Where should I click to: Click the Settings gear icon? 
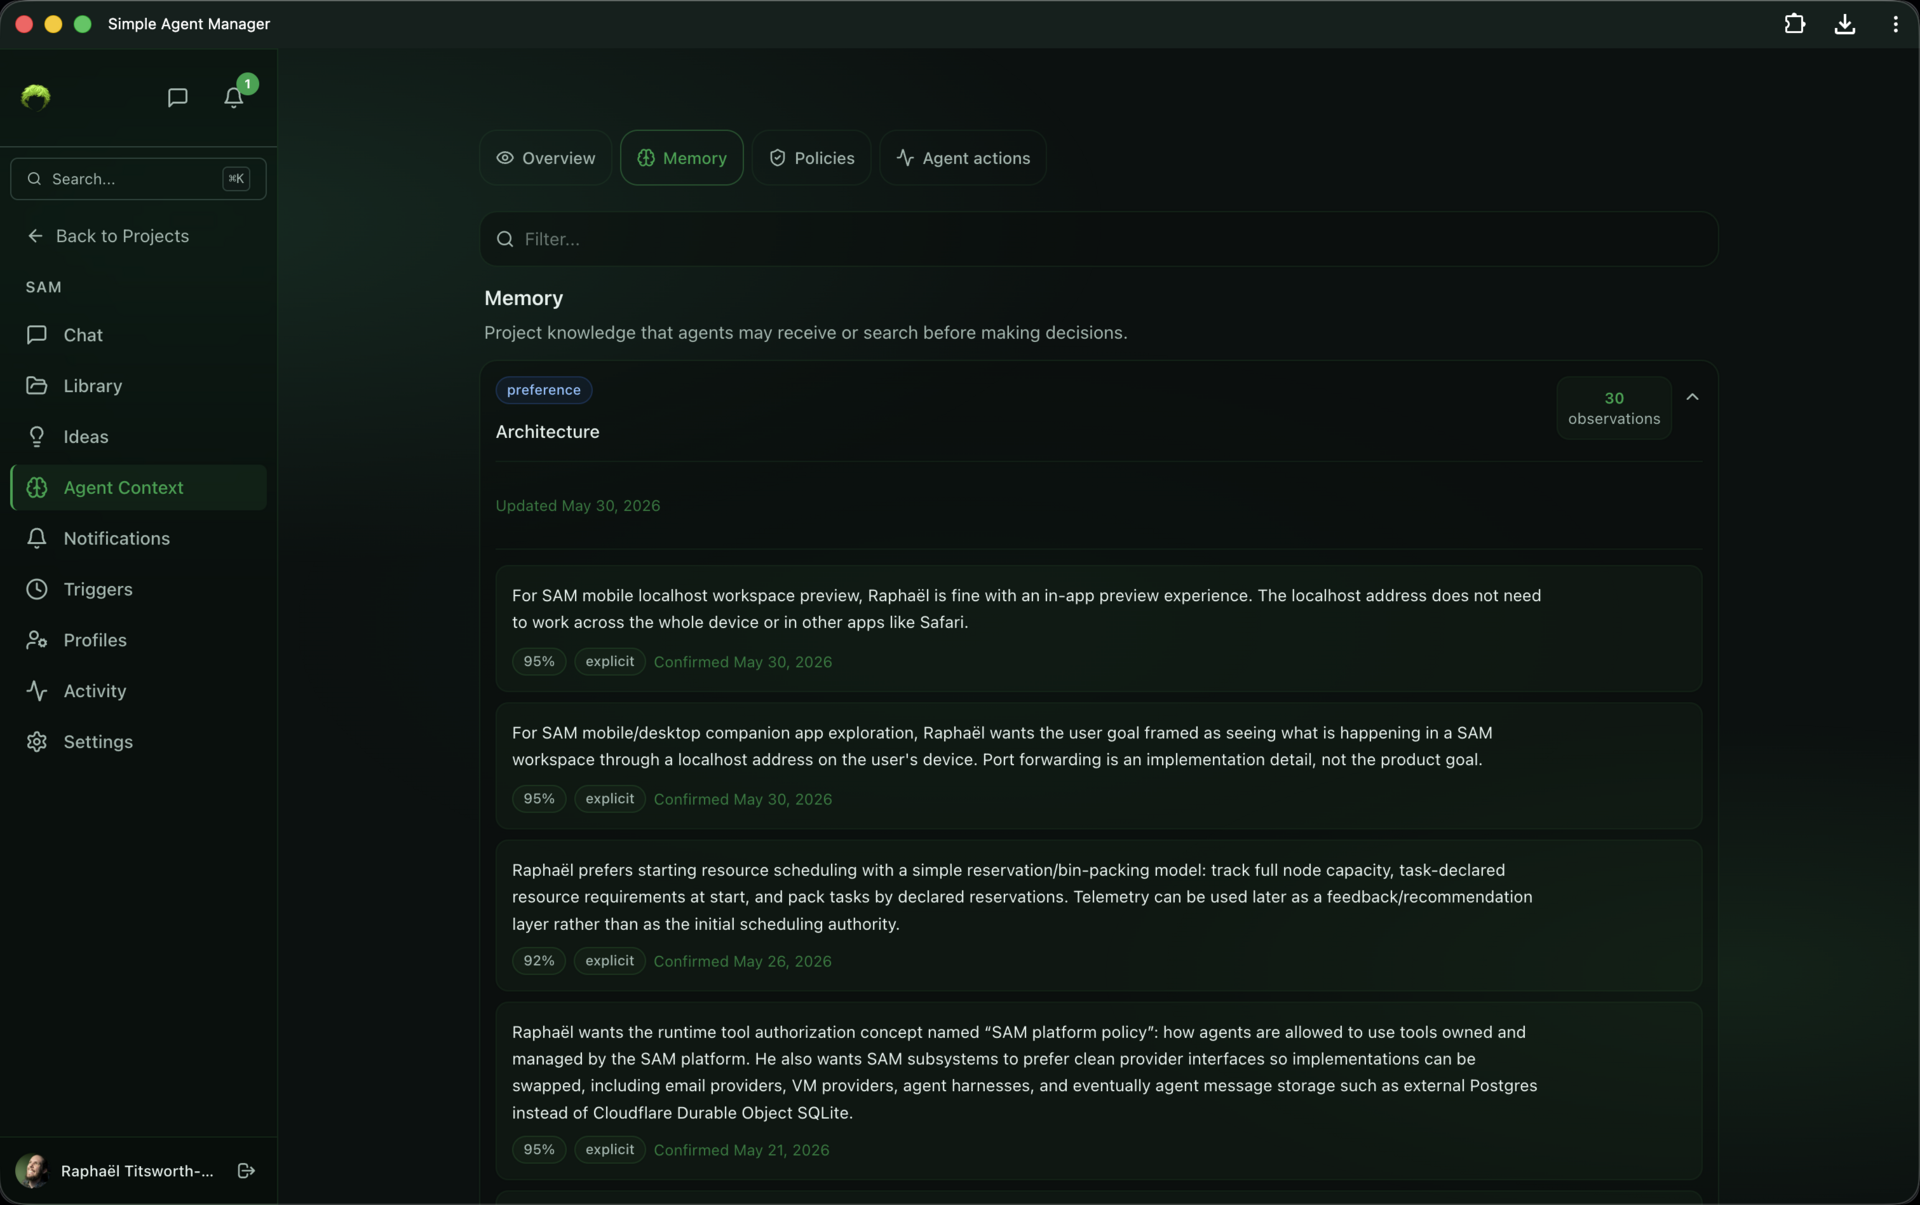coord(37,742)
